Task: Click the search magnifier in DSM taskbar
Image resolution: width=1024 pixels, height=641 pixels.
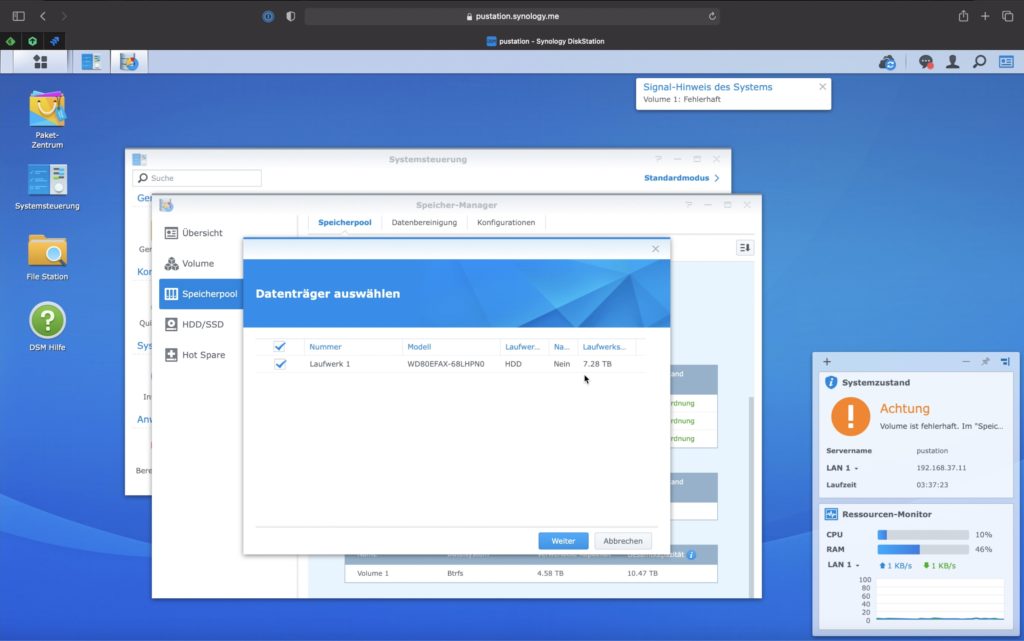Action: click(x=980, y=62)
